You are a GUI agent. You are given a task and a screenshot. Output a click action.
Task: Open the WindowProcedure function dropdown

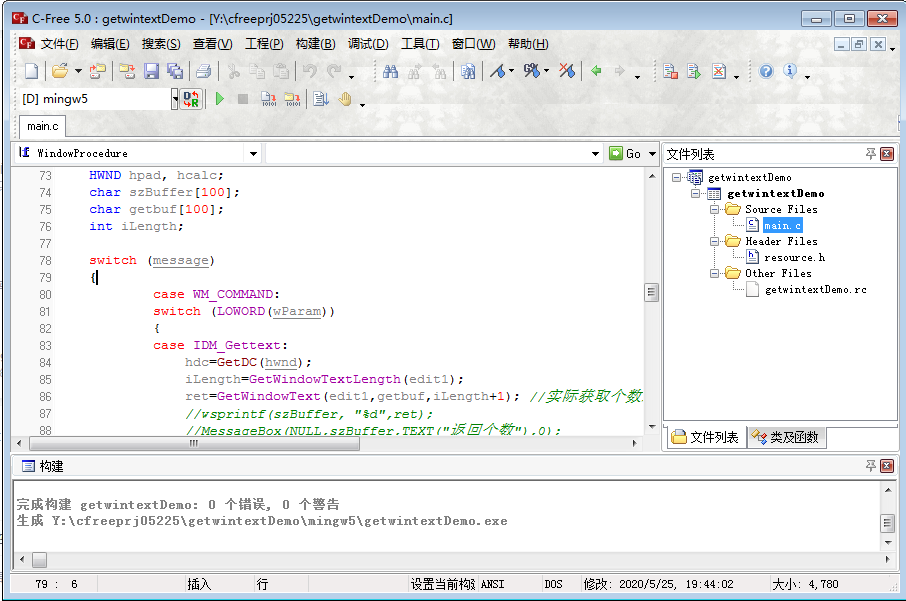coord(253,153)
